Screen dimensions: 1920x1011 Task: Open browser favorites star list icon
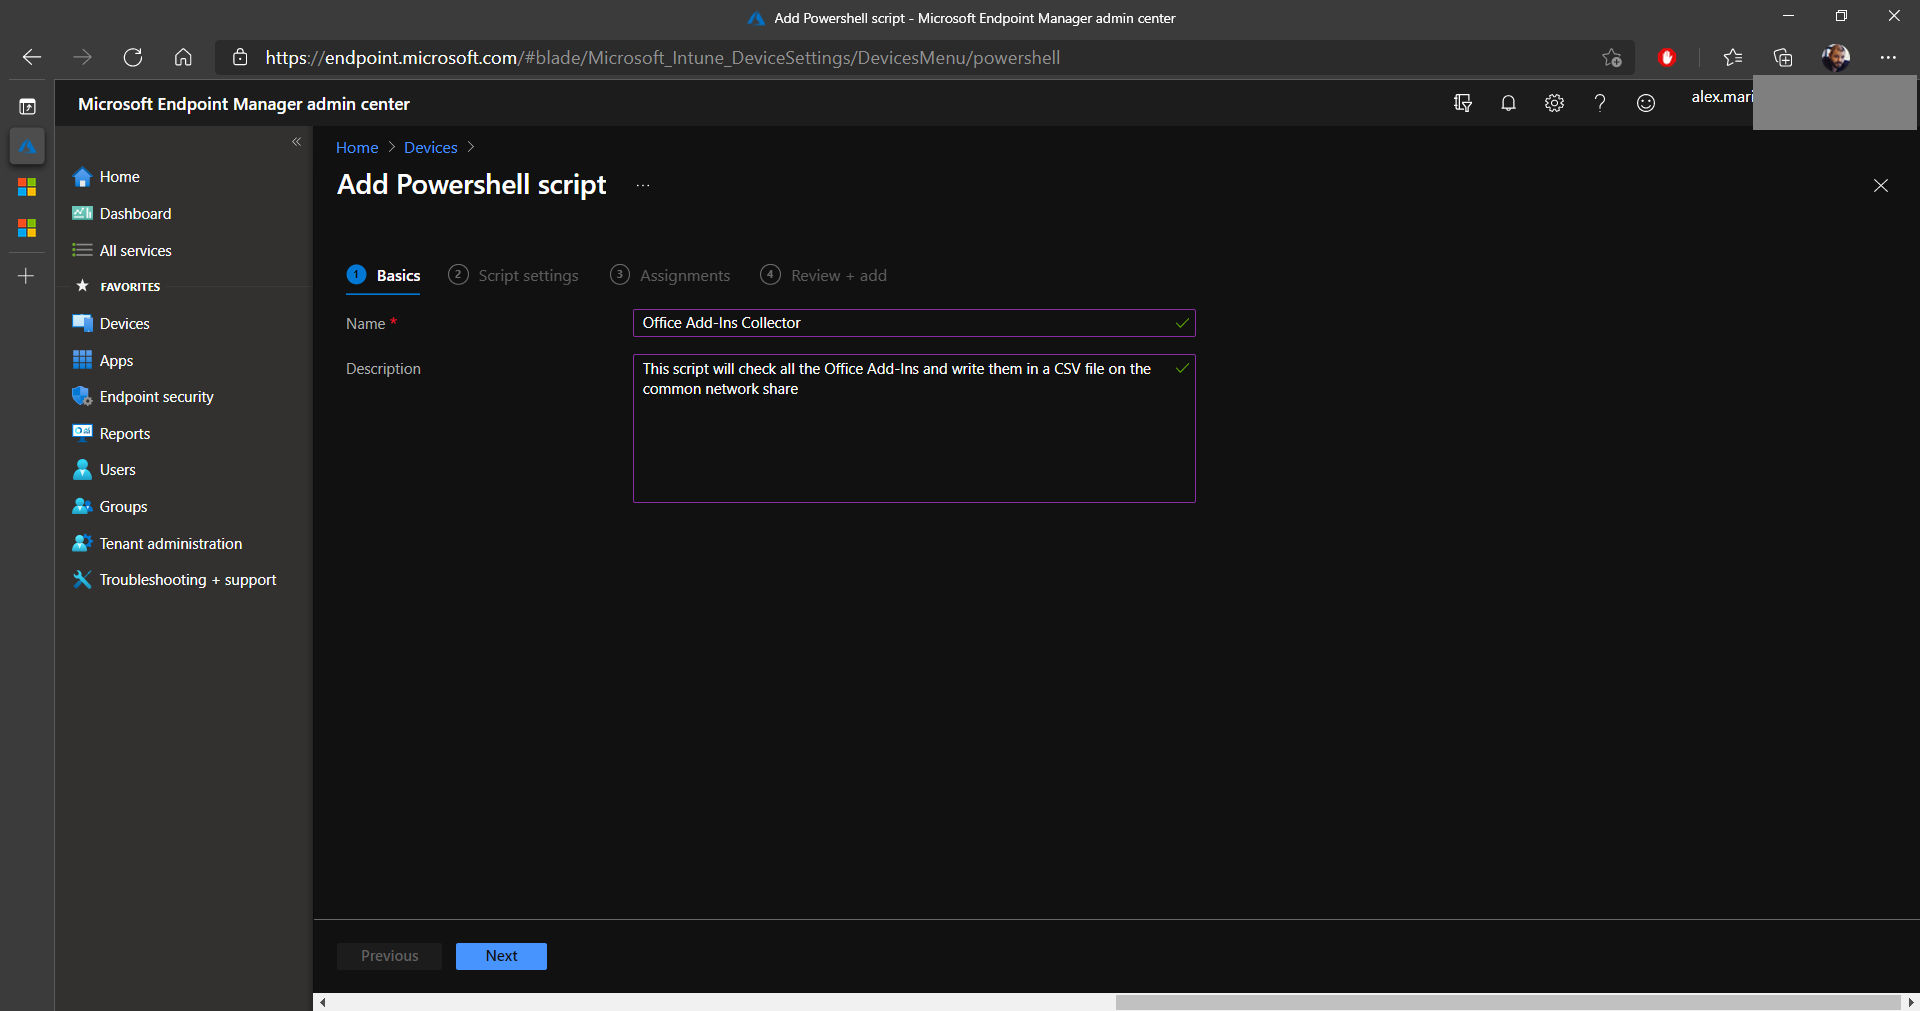click(x=1733, y=57)
